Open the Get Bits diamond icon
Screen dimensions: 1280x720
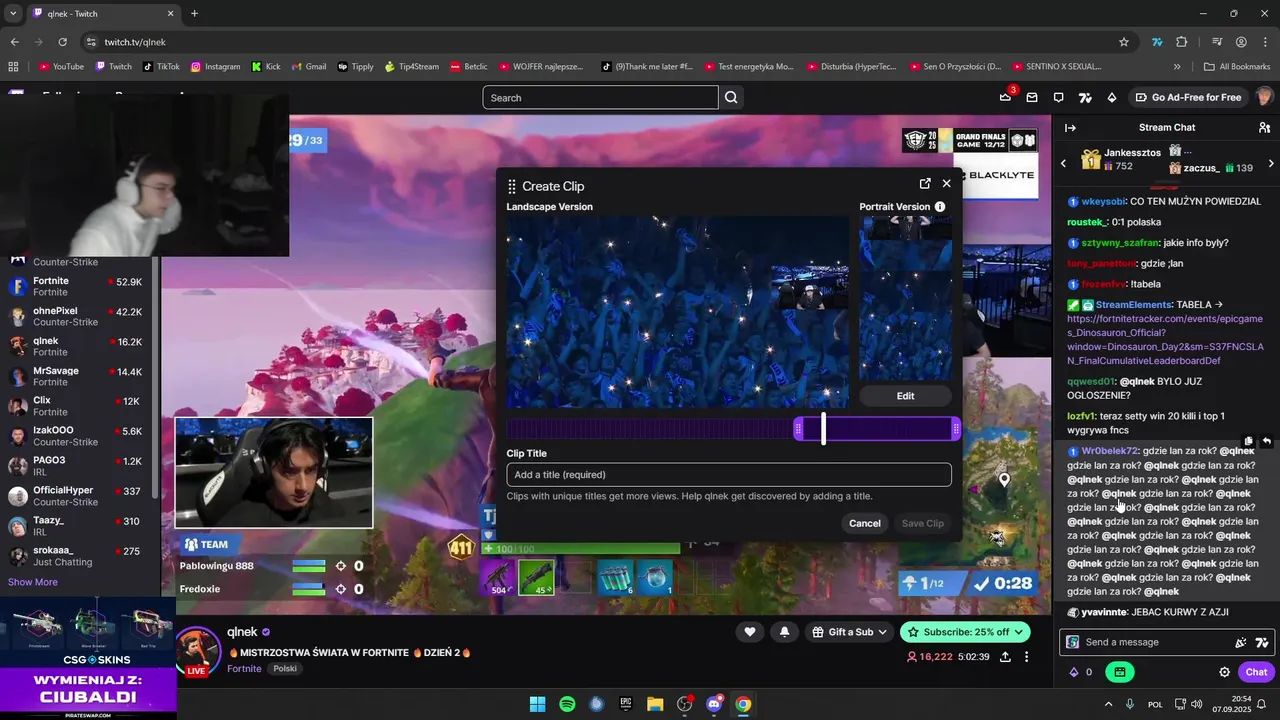[x=1112, y=97]
